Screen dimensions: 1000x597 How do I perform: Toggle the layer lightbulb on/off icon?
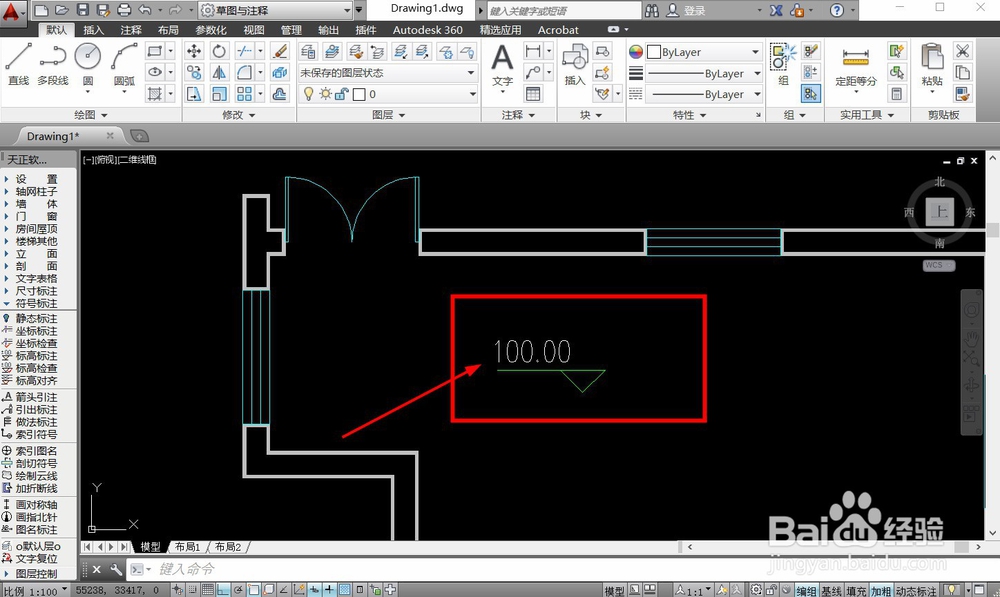[x=309, y=94]
